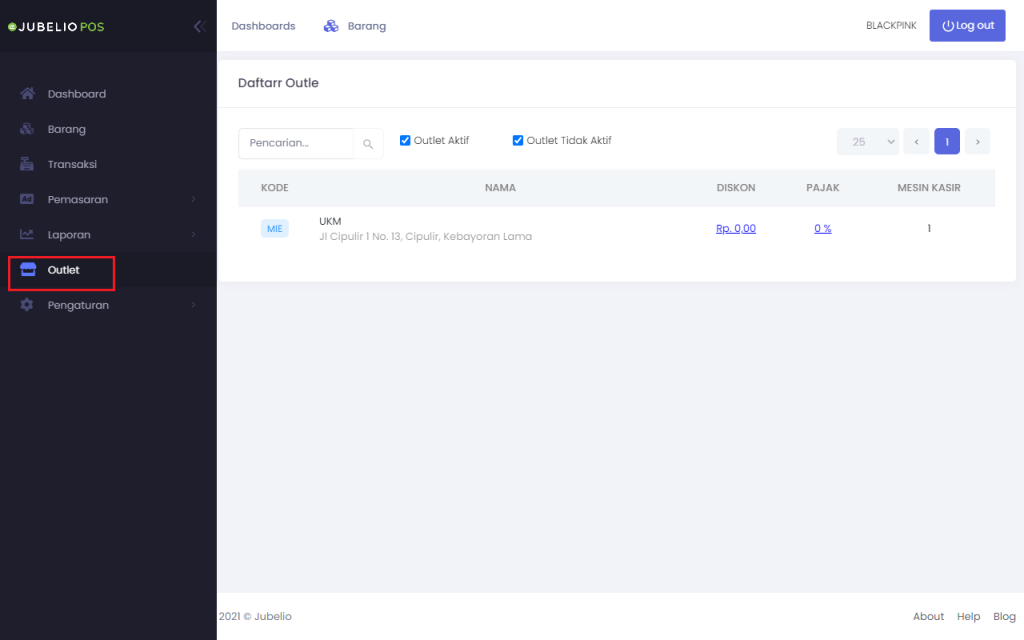This screenshot has width=1024, height=640.
Task: Open the 25 rows-per-page dropdown
Action: click(x=868, y=142)
